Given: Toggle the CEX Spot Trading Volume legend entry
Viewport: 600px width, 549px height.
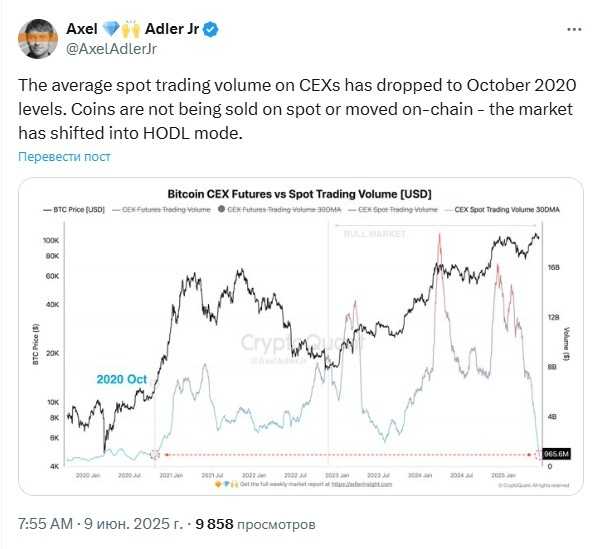Looking at the screenshot, I should 393,210.
